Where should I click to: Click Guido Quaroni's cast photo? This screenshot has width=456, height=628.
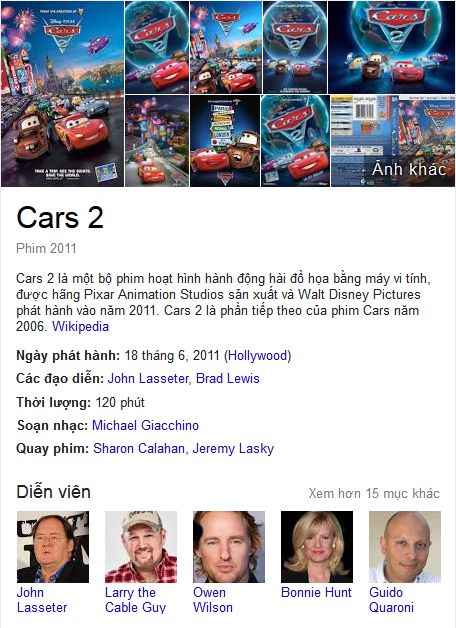point(405,547)
